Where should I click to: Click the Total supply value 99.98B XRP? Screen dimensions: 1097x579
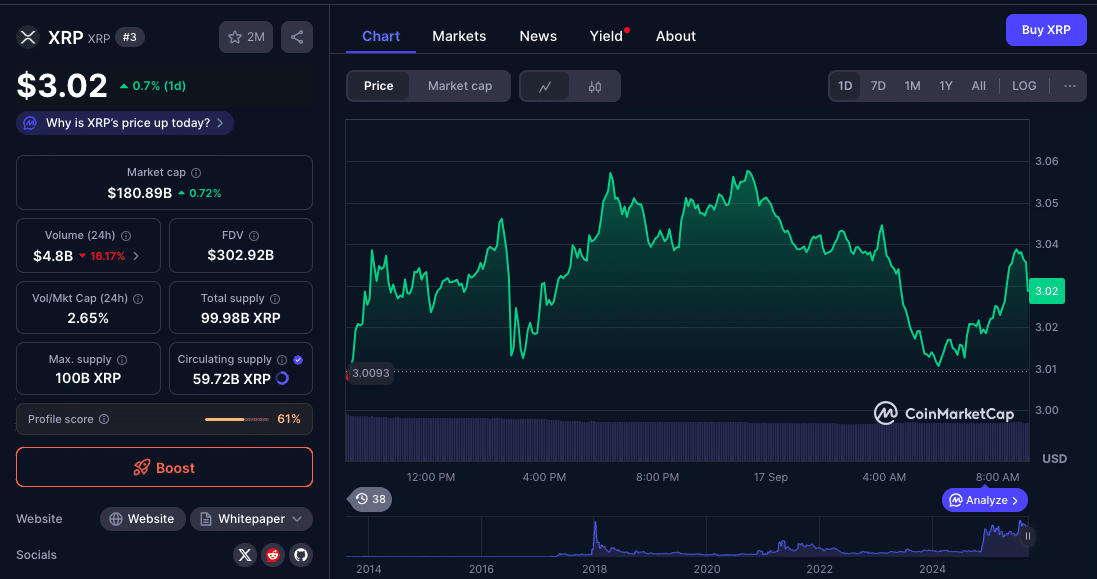point(241,318)
